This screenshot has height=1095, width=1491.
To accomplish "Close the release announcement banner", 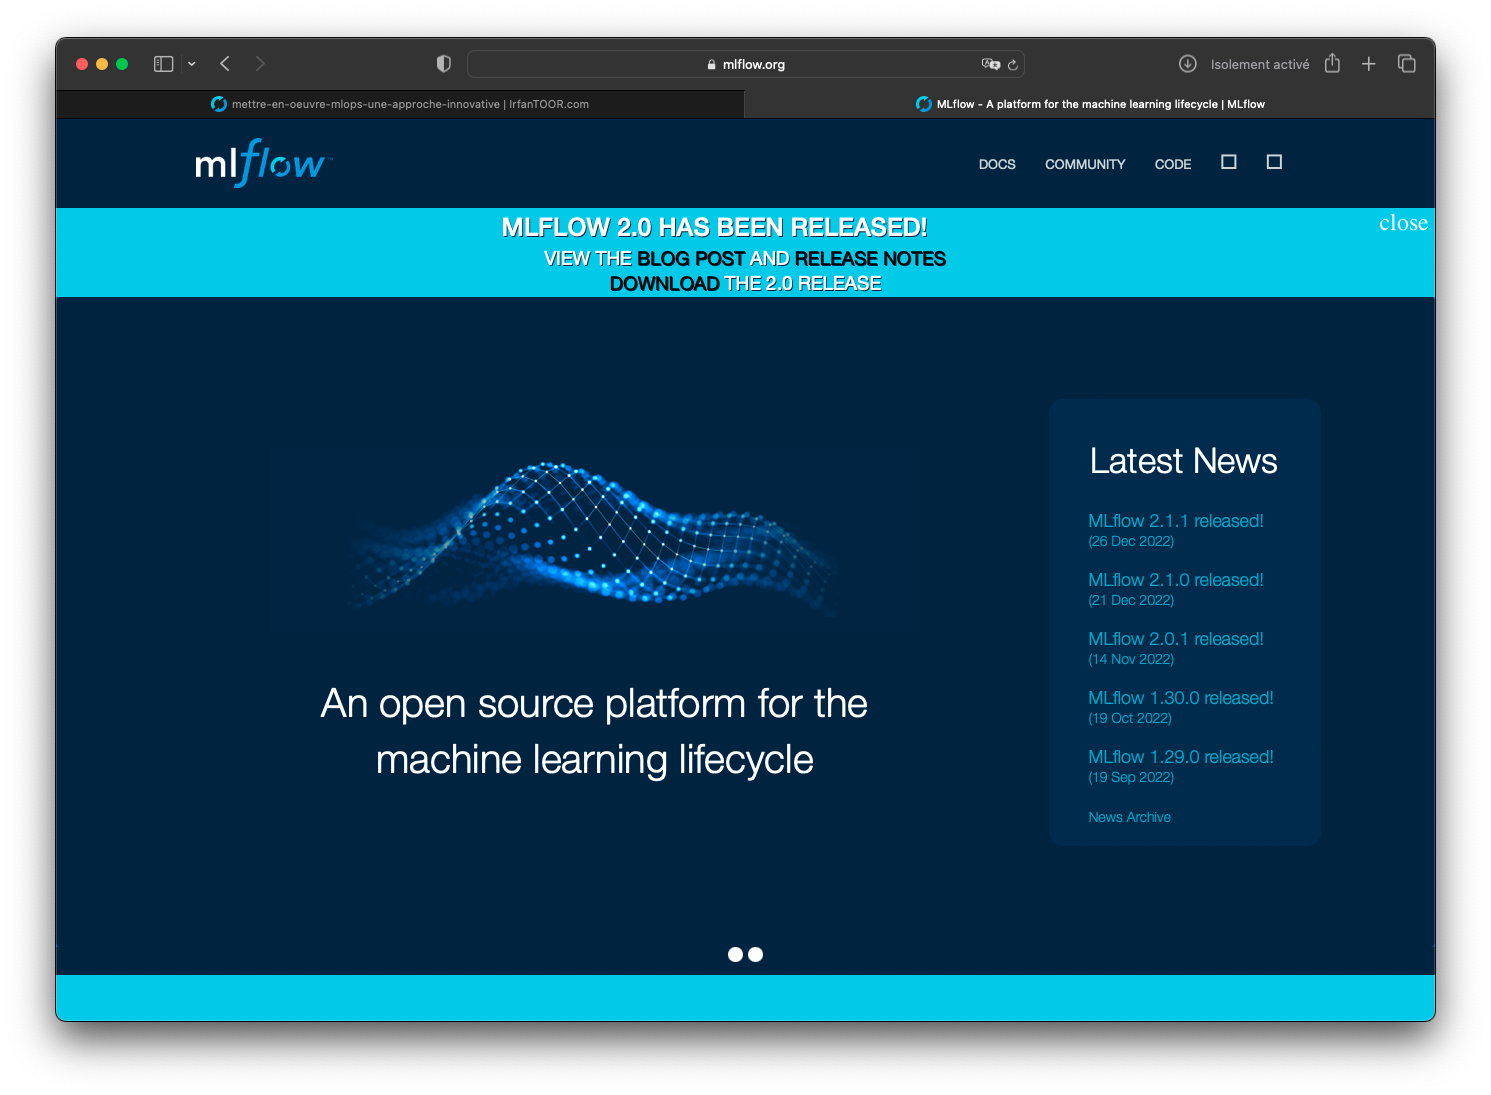I will 1403,223.
